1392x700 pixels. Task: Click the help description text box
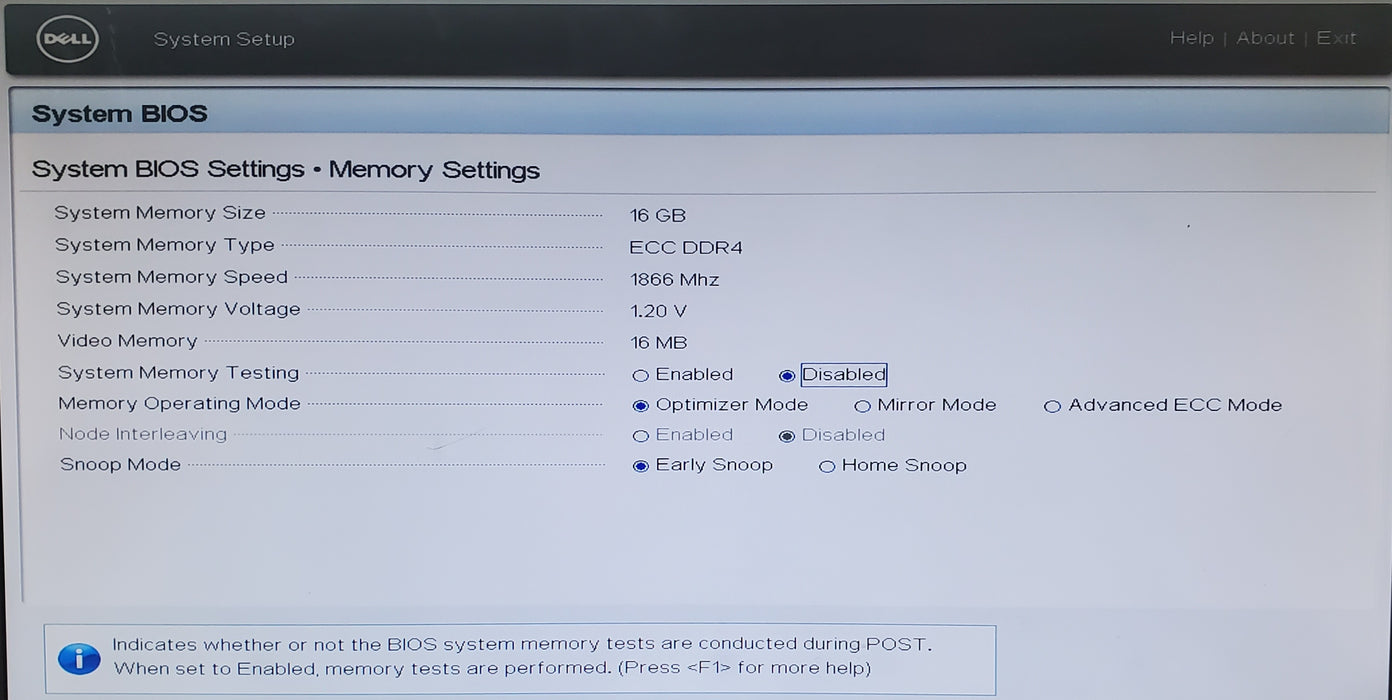click(520, 659)
